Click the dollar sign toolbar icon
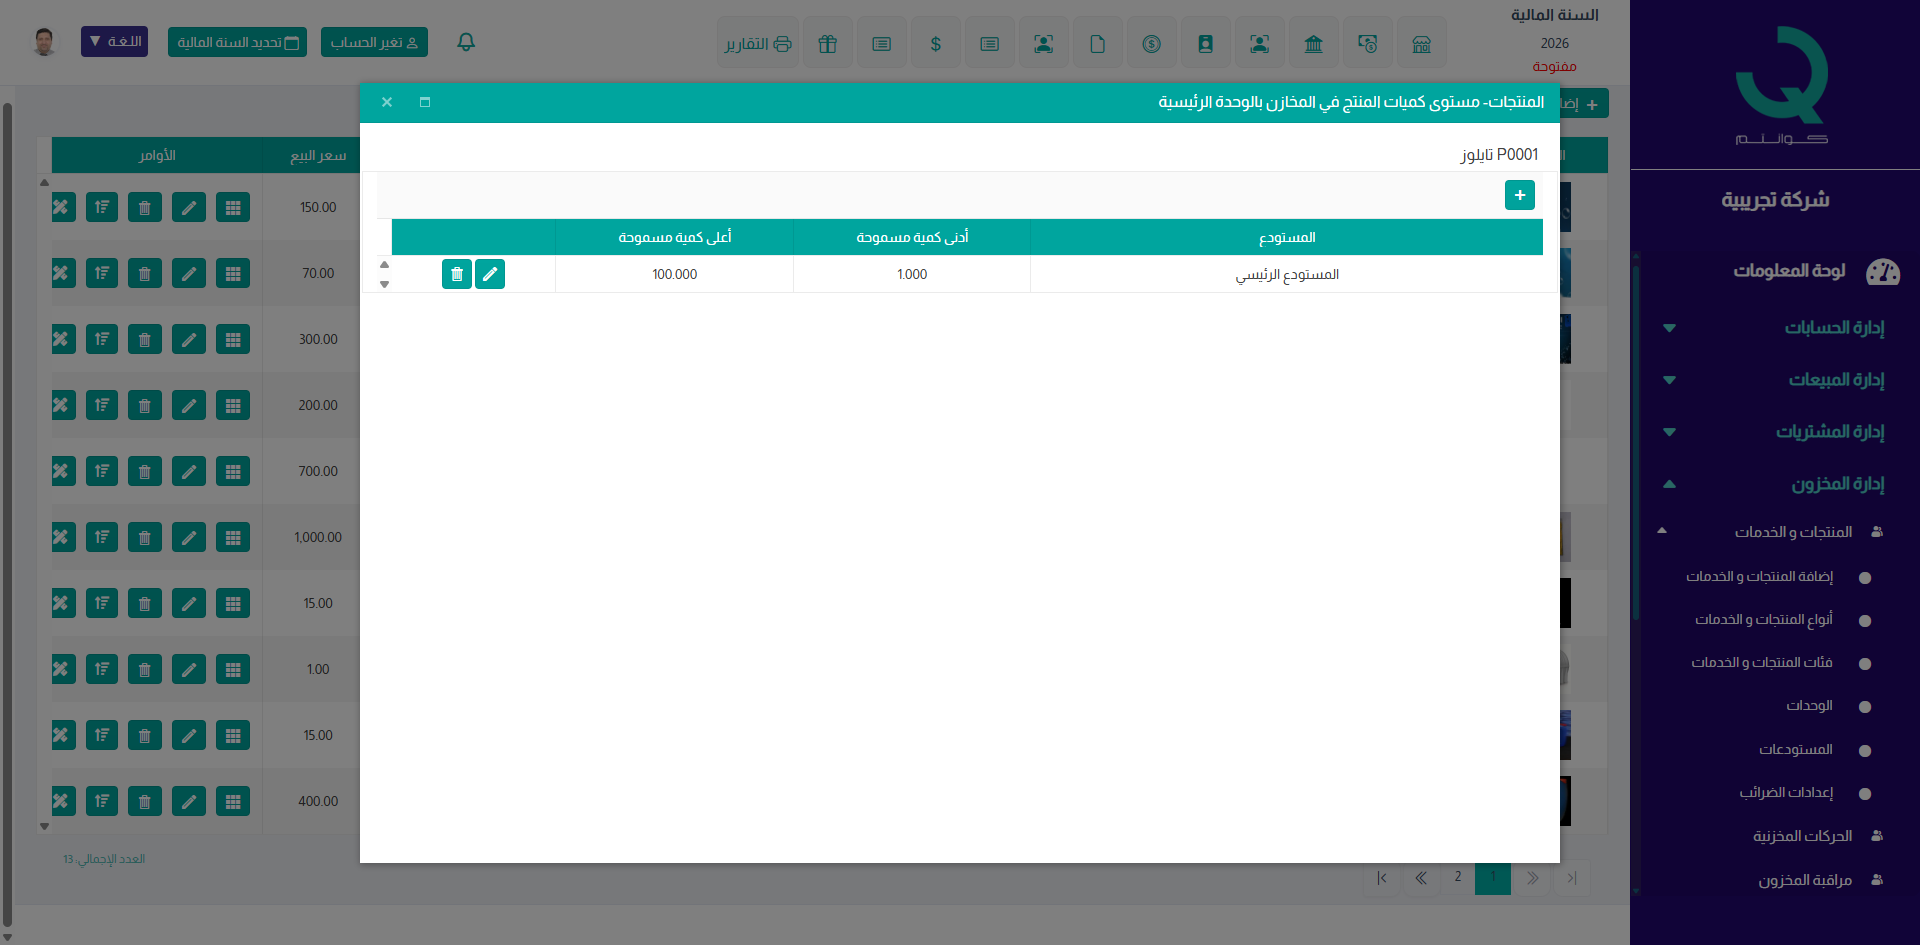 [x=935, y=44]
